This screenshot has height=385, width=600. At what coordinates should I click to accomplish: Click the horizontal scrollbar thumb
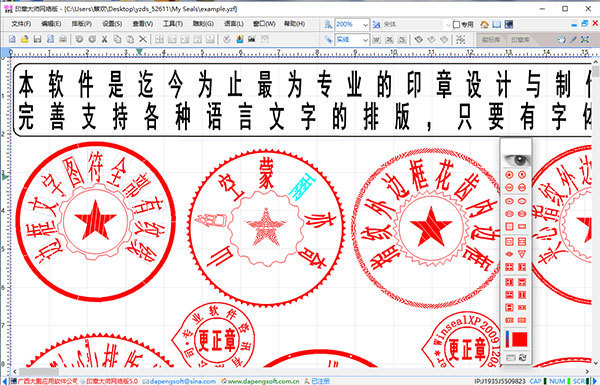pyautogui.click(x=39, y=372)
